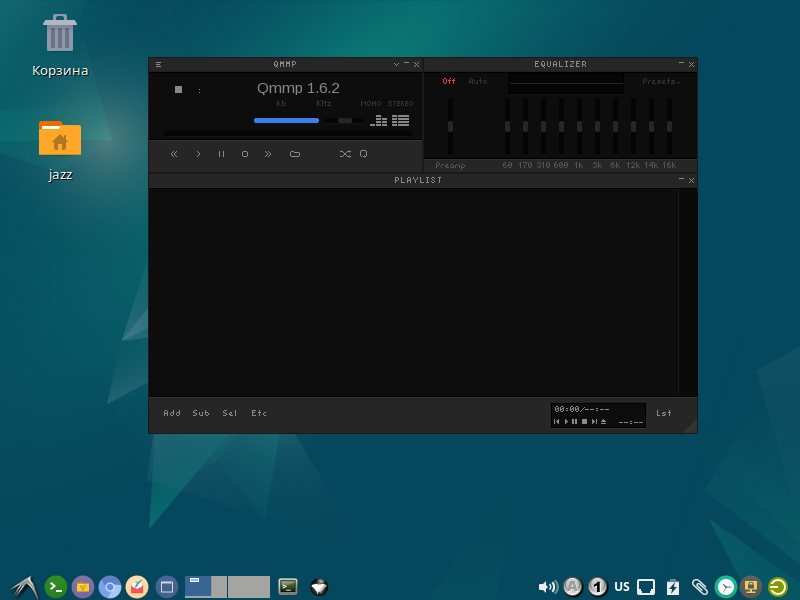Toggle repeat playlist mode

(x=363, y=154)
